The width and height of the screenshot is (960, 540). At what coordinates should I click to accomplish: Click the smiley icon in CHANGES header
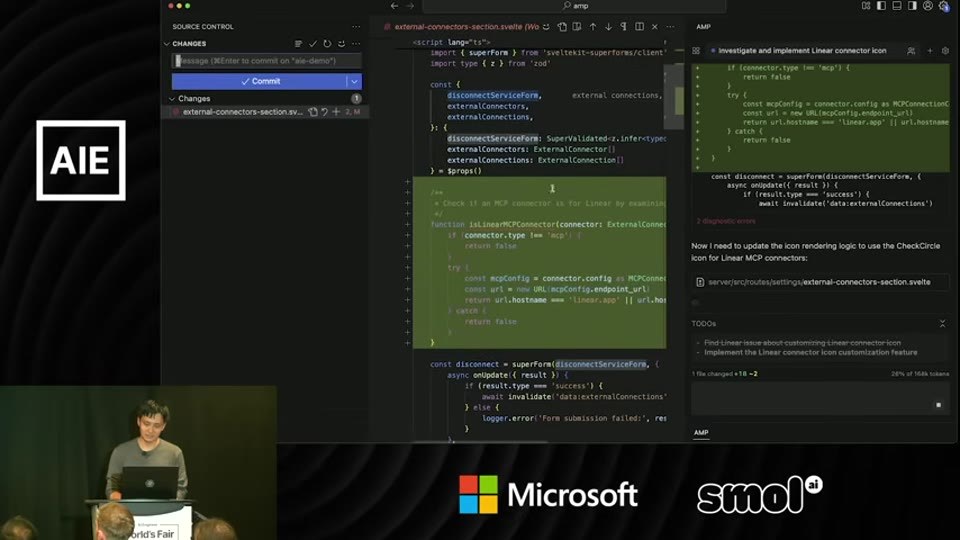click(x=342, y=43)
